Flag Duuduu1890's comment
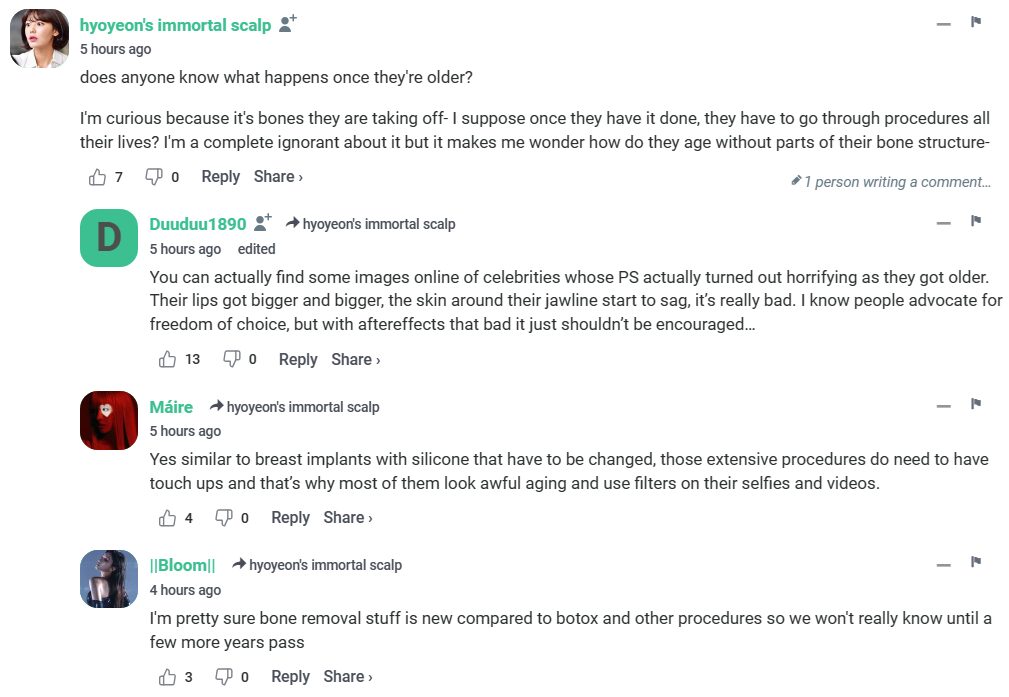 [976, 221]
